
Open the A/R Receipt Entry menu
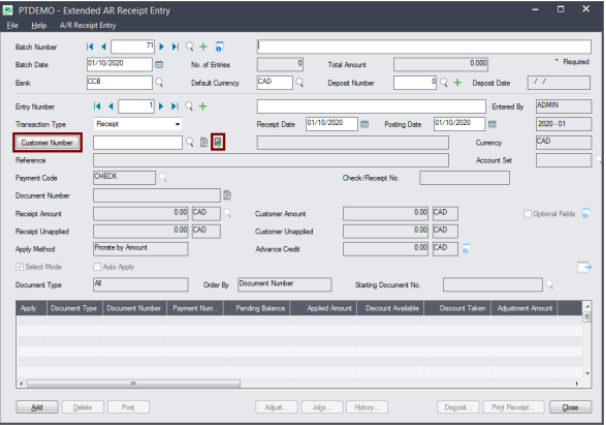click(x=88, y=26)
